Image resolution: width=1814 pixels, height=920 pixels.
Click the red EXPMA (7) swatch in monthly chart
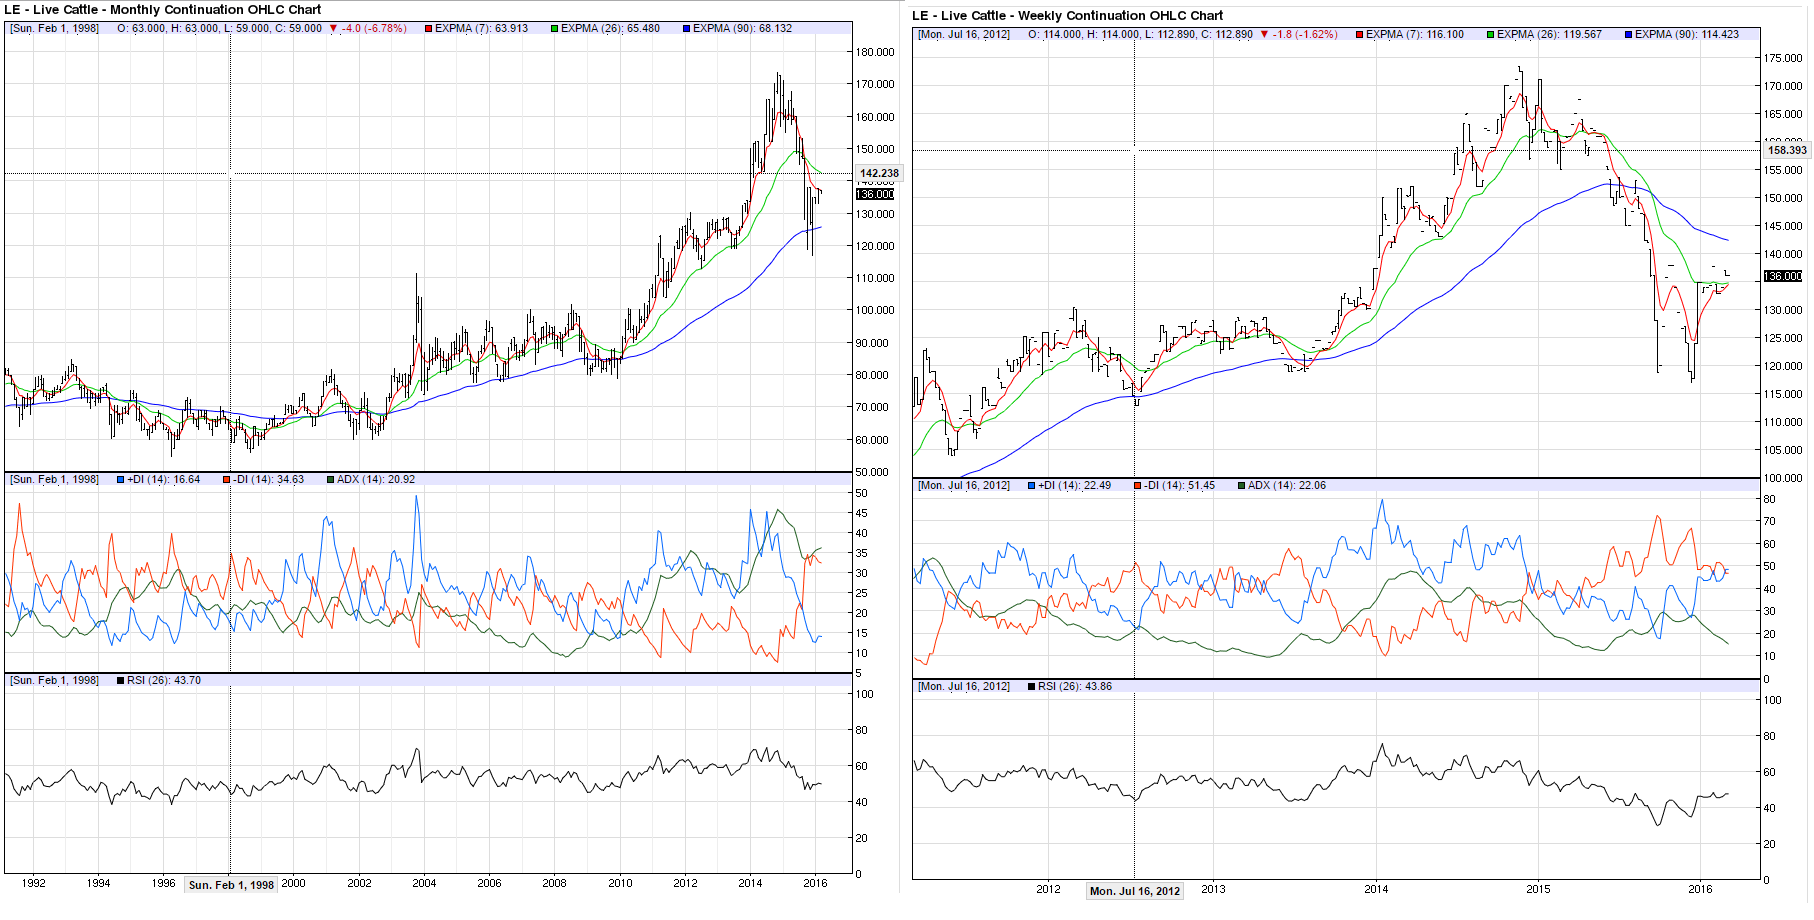tap(428, 29)
